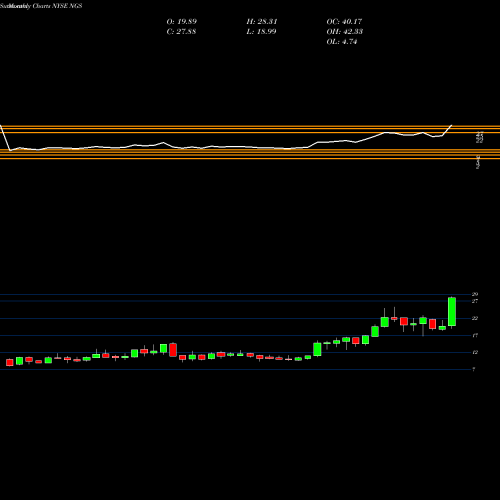
Task: Click the 'L: 18.99' low price value
Action: pos(261,32)
